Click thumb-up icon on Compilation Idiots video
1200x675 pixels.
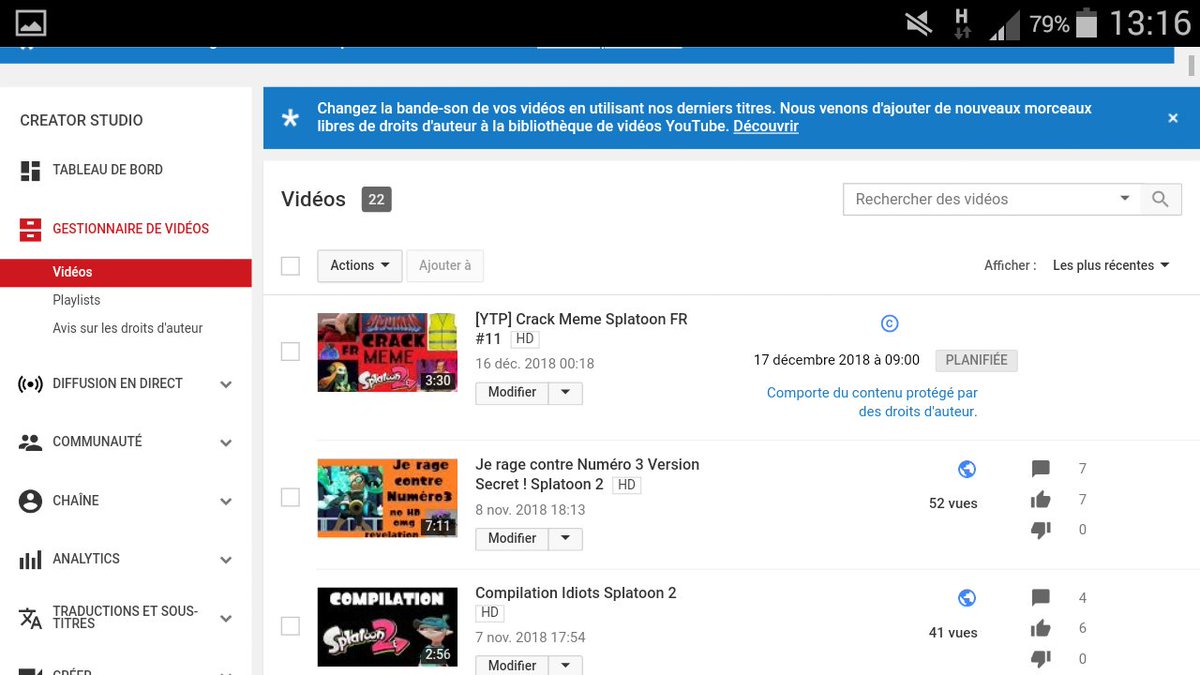pos(1041,628)
